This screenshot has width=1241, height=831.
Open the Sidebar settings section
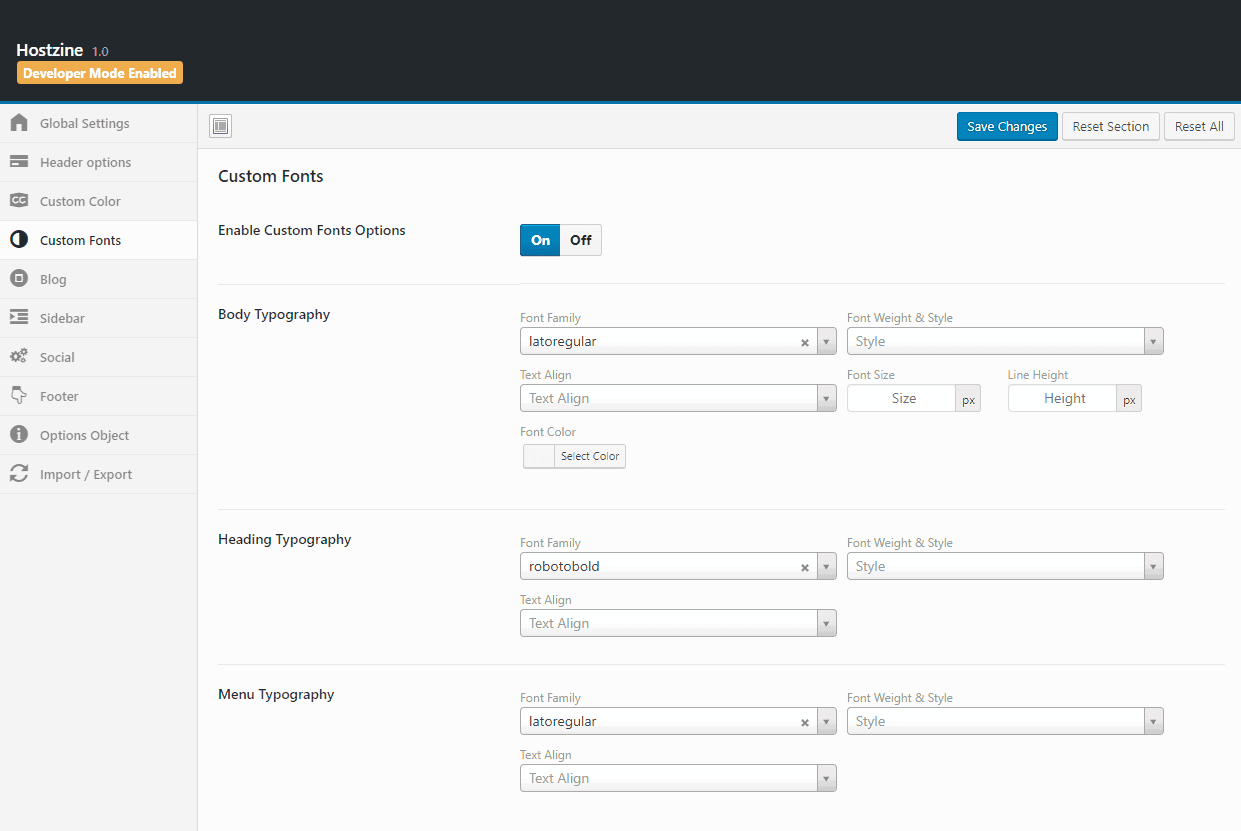click(62, 318)
